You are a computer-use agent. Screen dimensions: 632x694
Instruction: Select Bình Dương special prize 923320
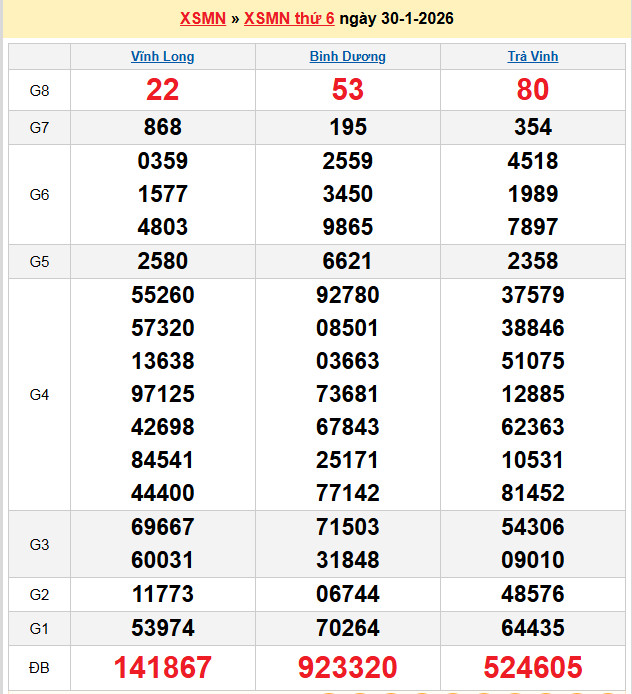(x=347, y=667)
